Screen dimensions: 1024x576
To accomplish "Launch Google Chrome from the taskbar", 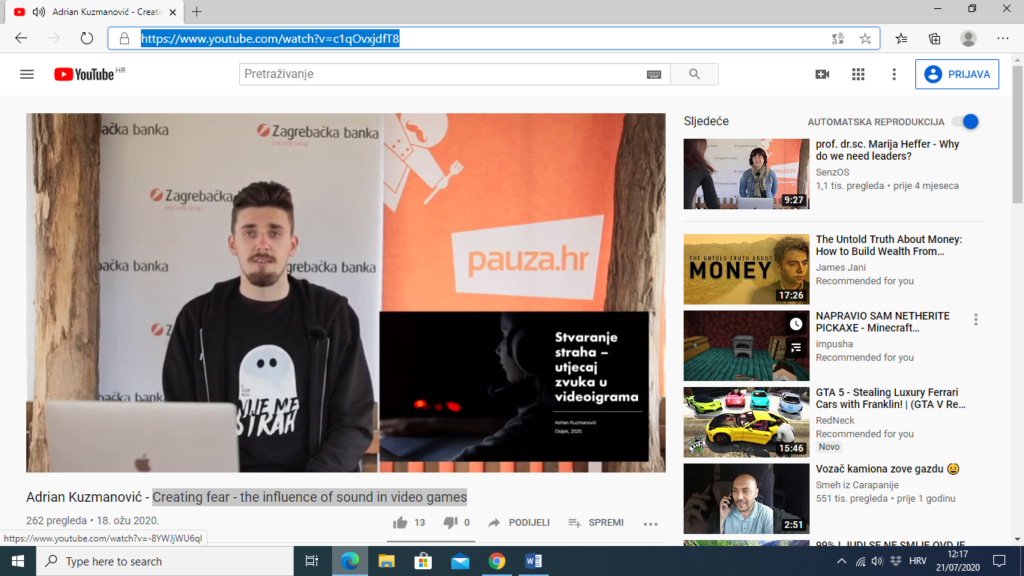I will pos(496,561).
